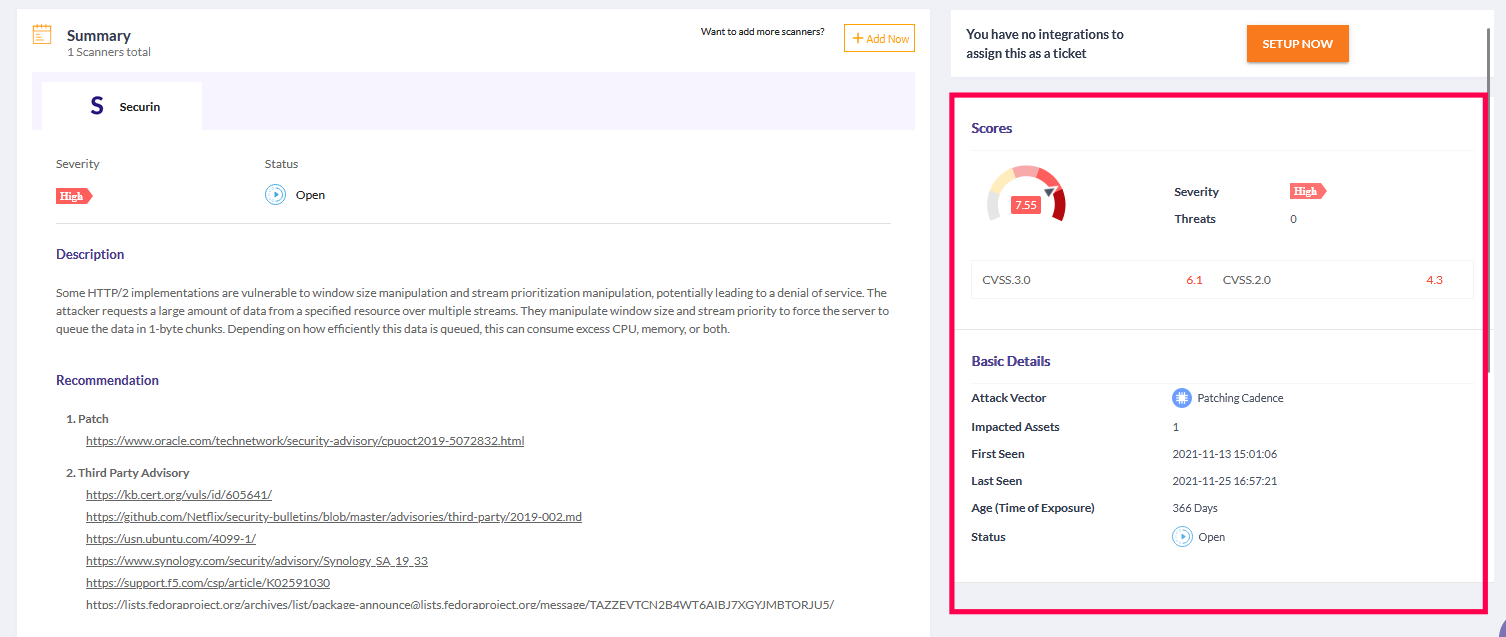Open the Synology security advisory link
The image size is (1506, 637).
point(257,561)
